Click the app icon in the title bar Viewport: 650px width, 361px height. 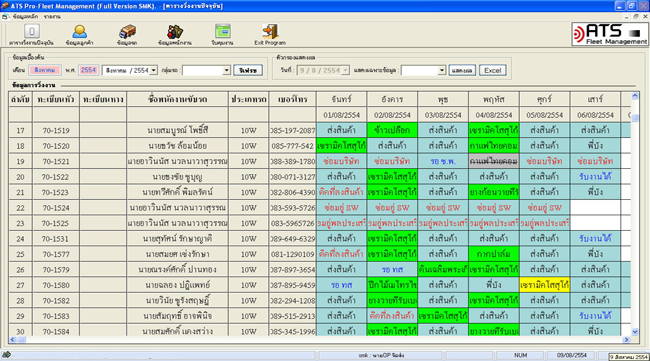[5, 6]
